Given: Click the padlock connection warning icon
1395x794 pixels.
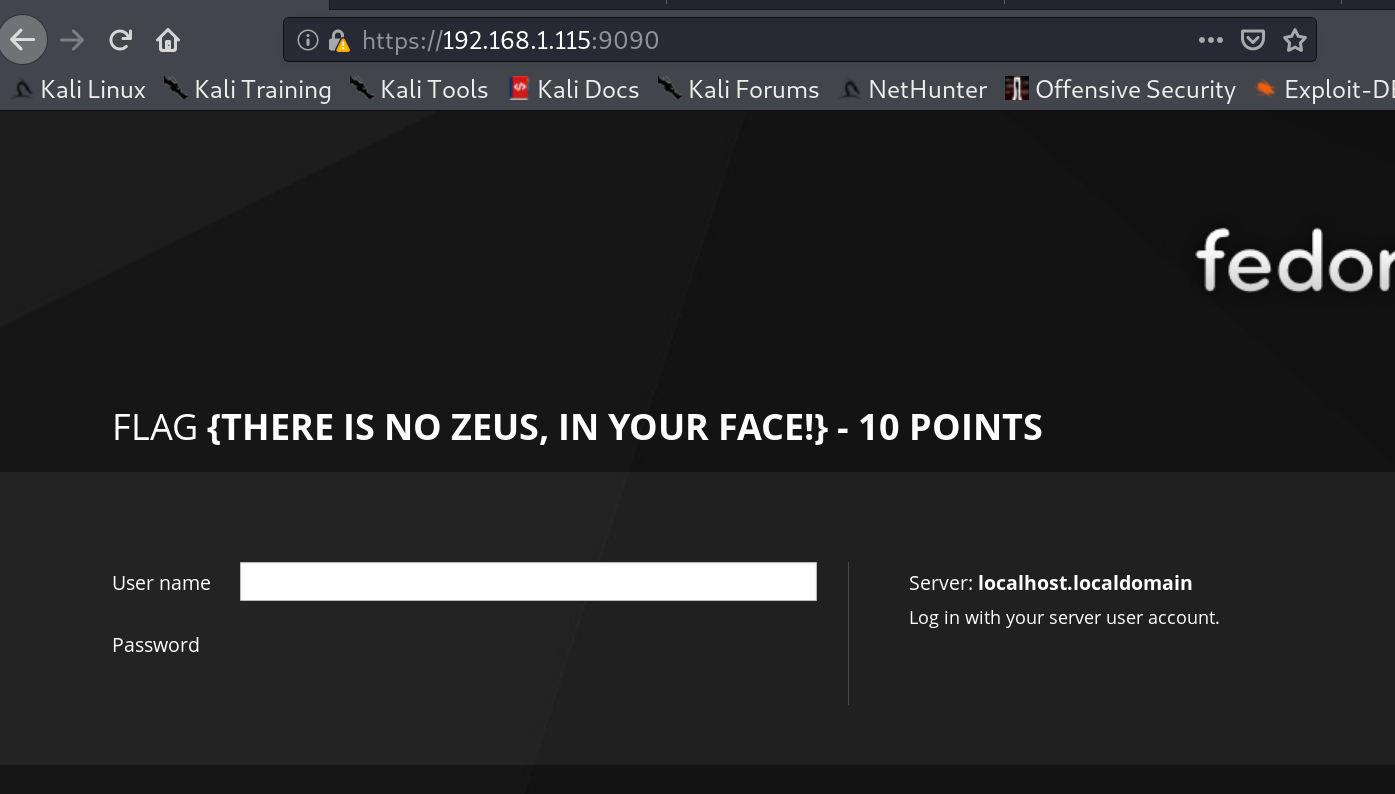Looking at the screenshot, I should tap(339, 40).
